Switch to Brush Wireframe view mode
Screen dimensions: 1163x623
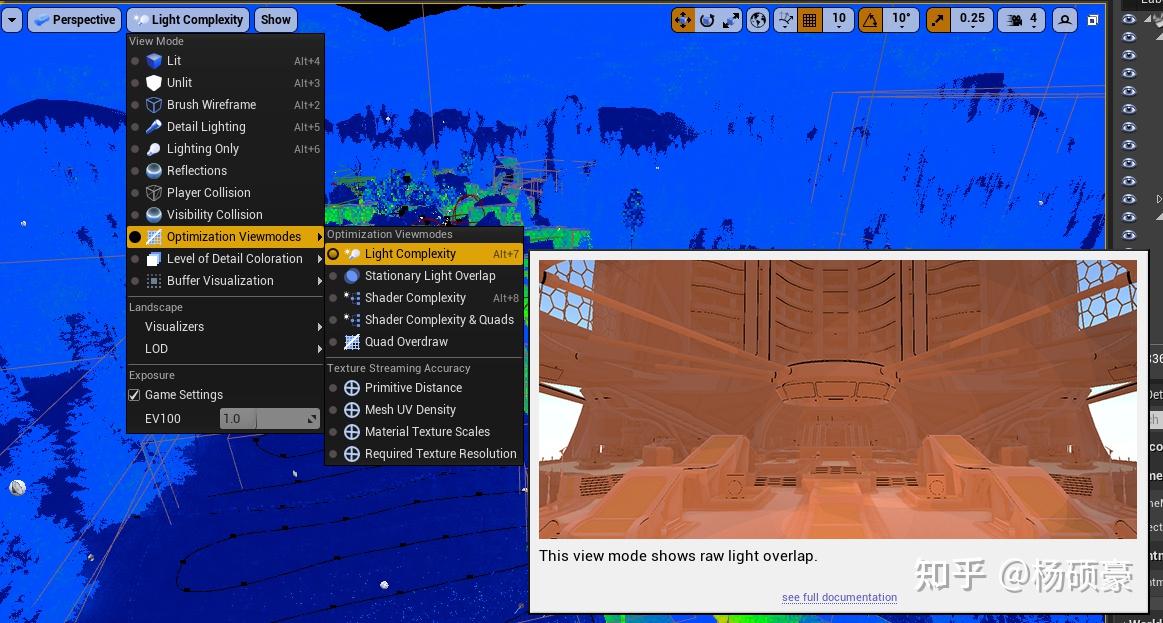225,105
